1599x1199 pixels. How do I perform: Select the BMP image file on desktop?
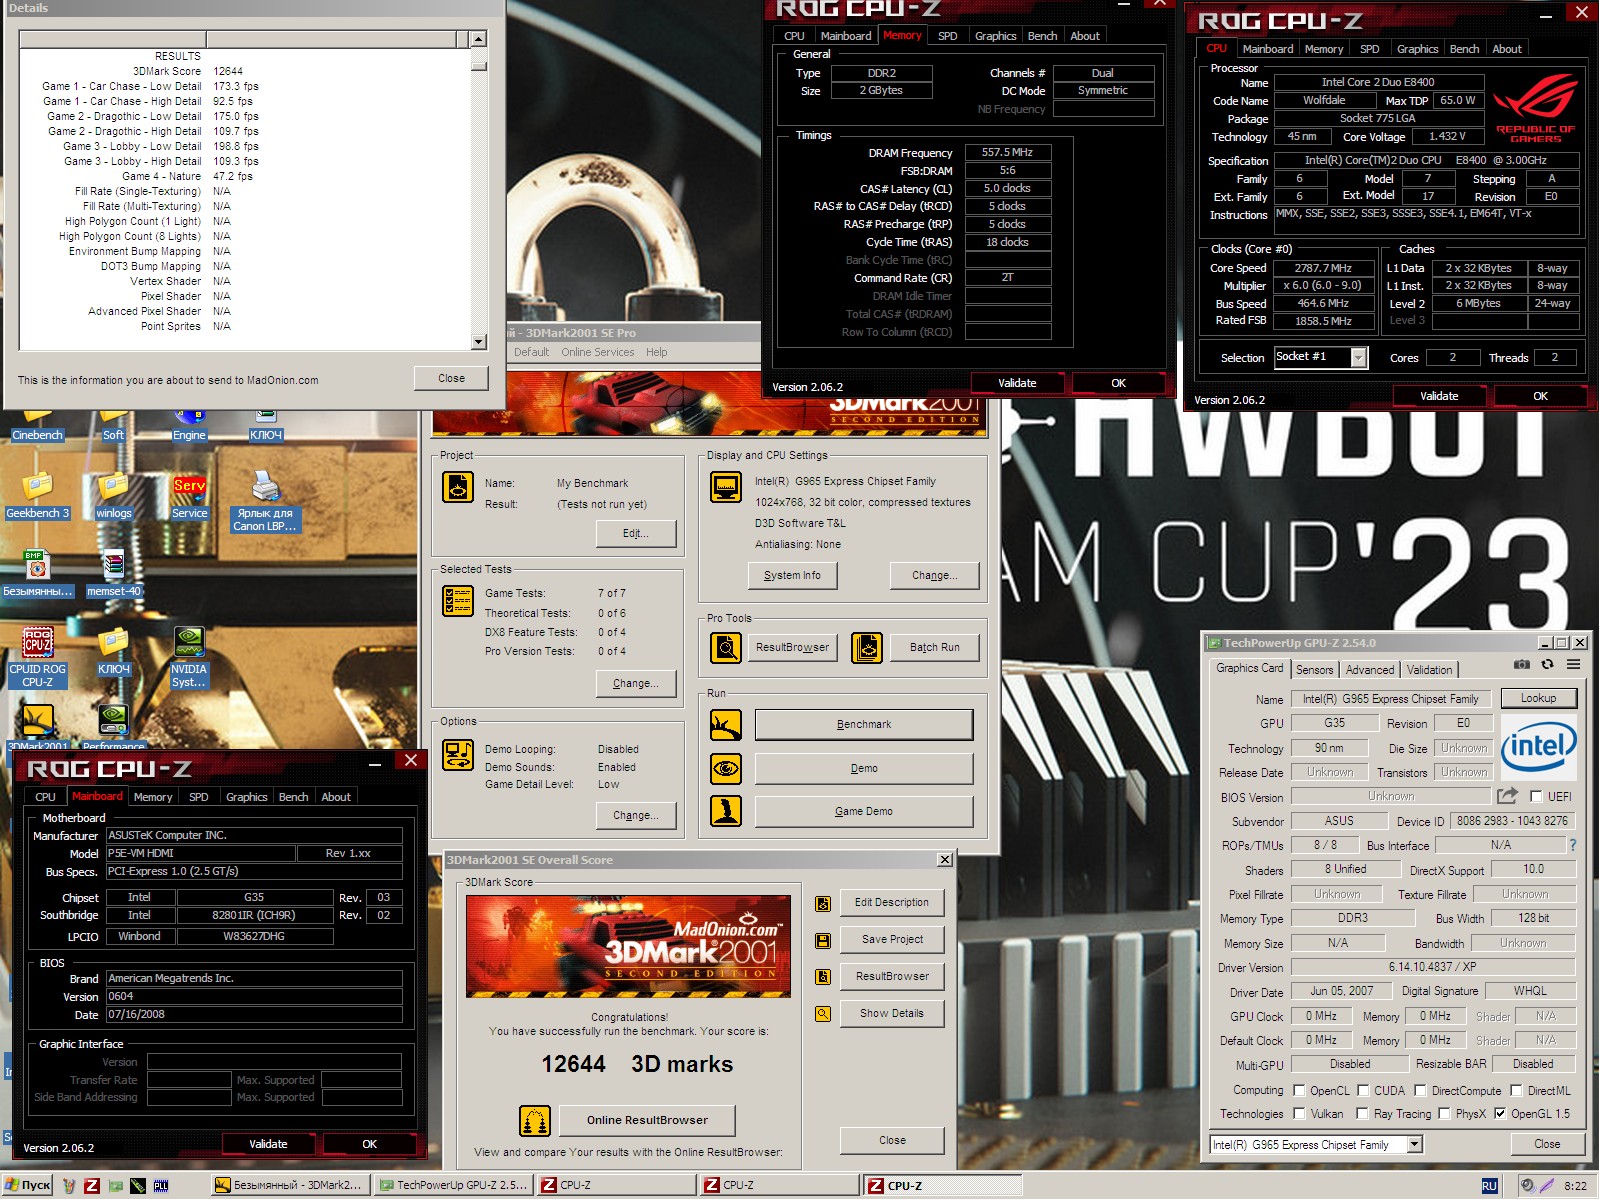[x=37, y=574]
